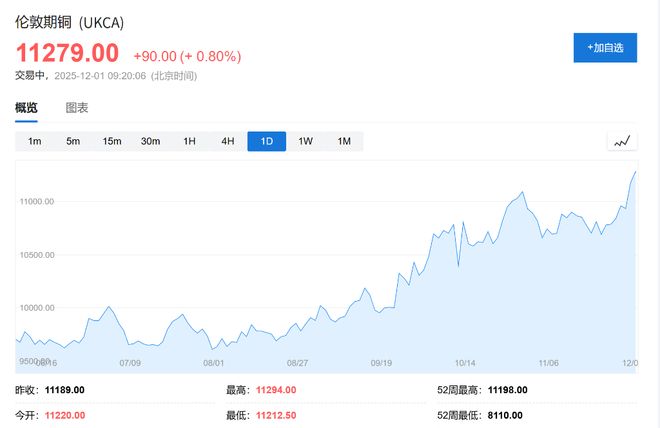Click the 最高 11294.00 value
Screen dimensions: 660x428
point(276,390)
